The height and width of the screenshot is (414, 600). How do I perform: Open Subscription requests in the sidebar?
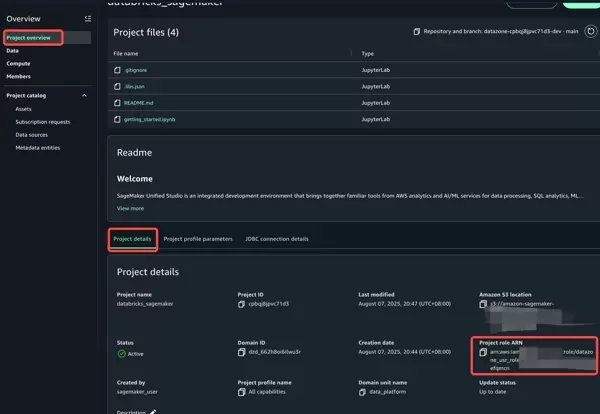[x=44, y=121]
